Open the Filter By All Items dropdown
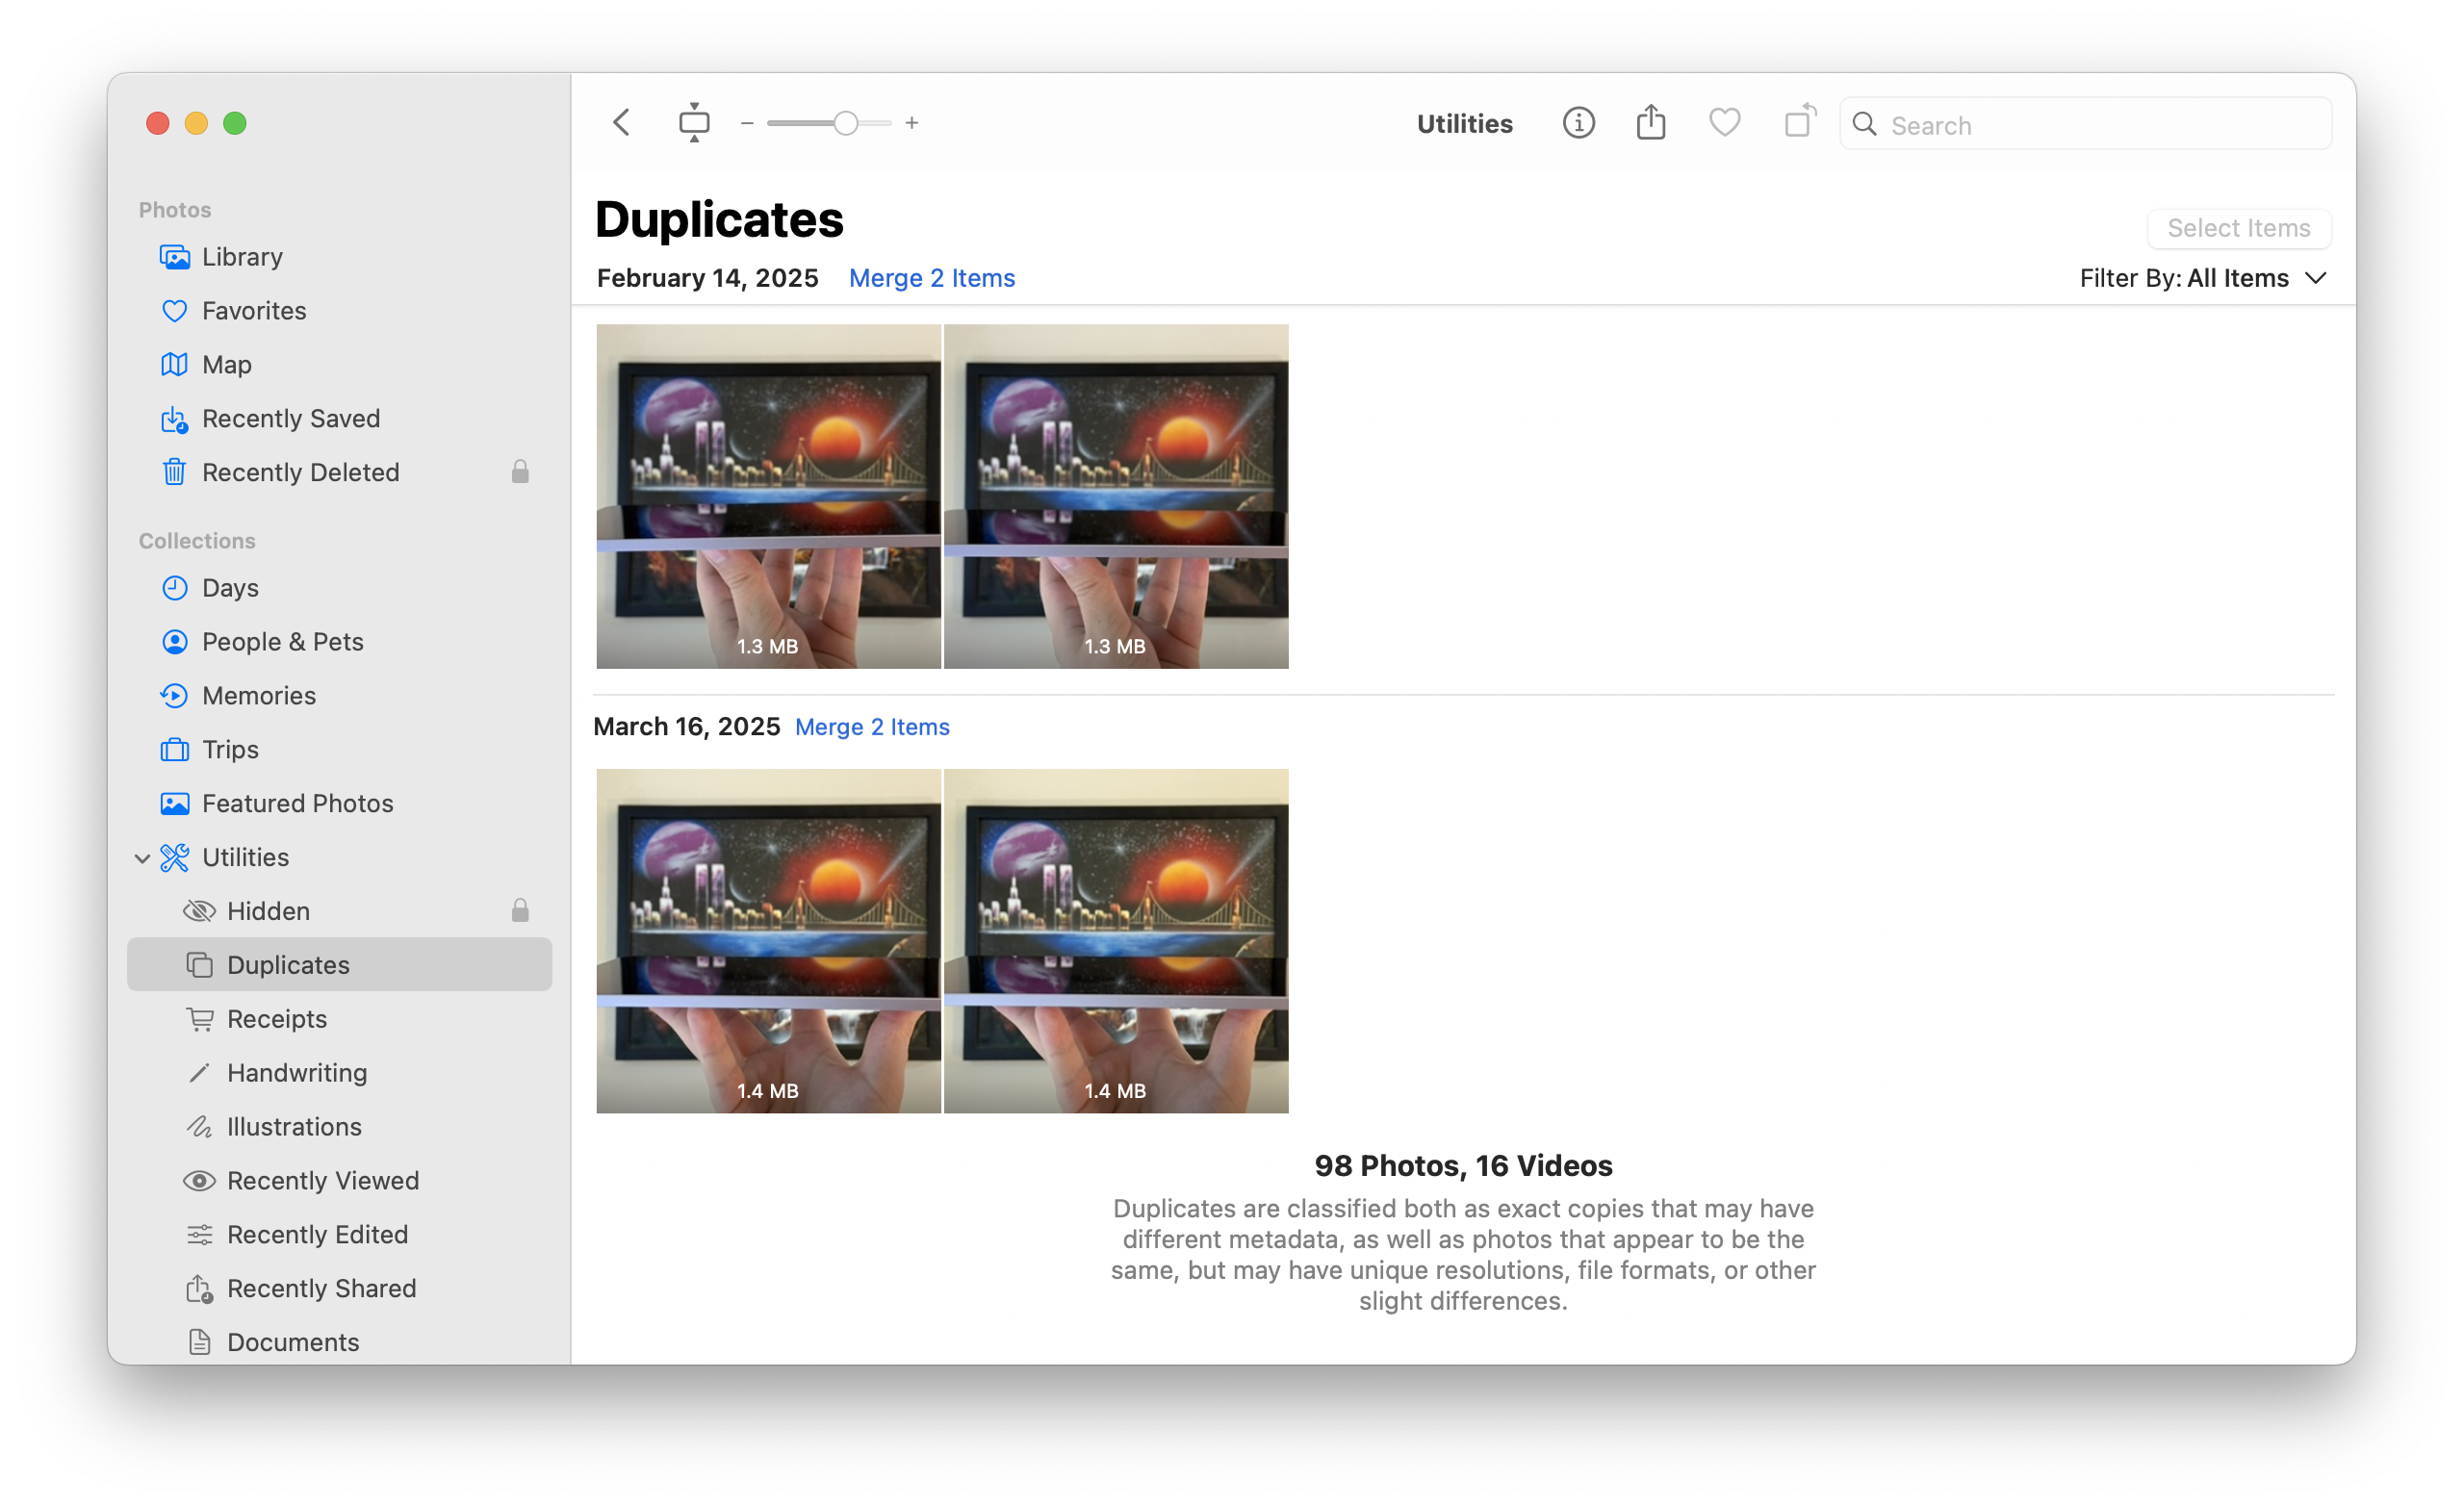Screen dimensions: 2464x1507 click(2203, 278)
